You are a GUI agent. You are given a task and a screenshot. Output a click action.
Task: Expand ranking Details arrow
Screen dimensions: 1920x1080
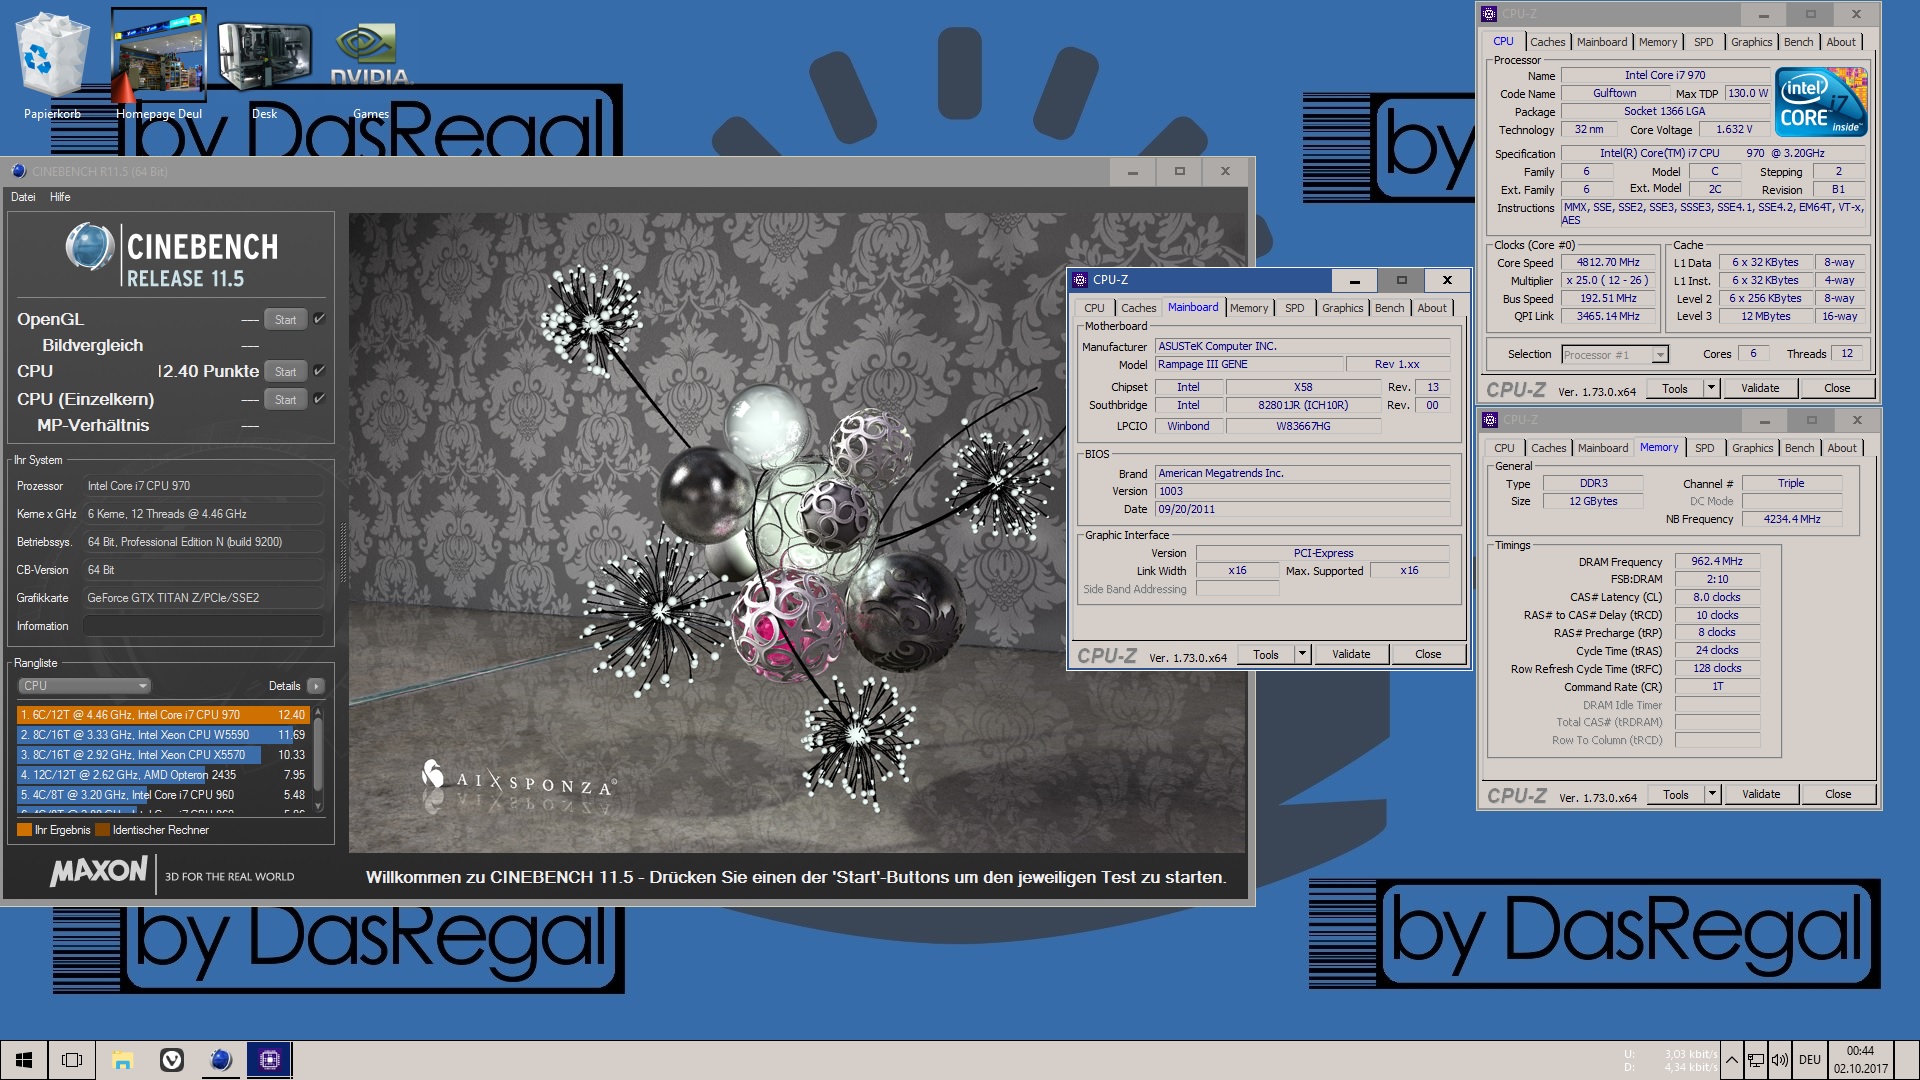pos(316,686)
